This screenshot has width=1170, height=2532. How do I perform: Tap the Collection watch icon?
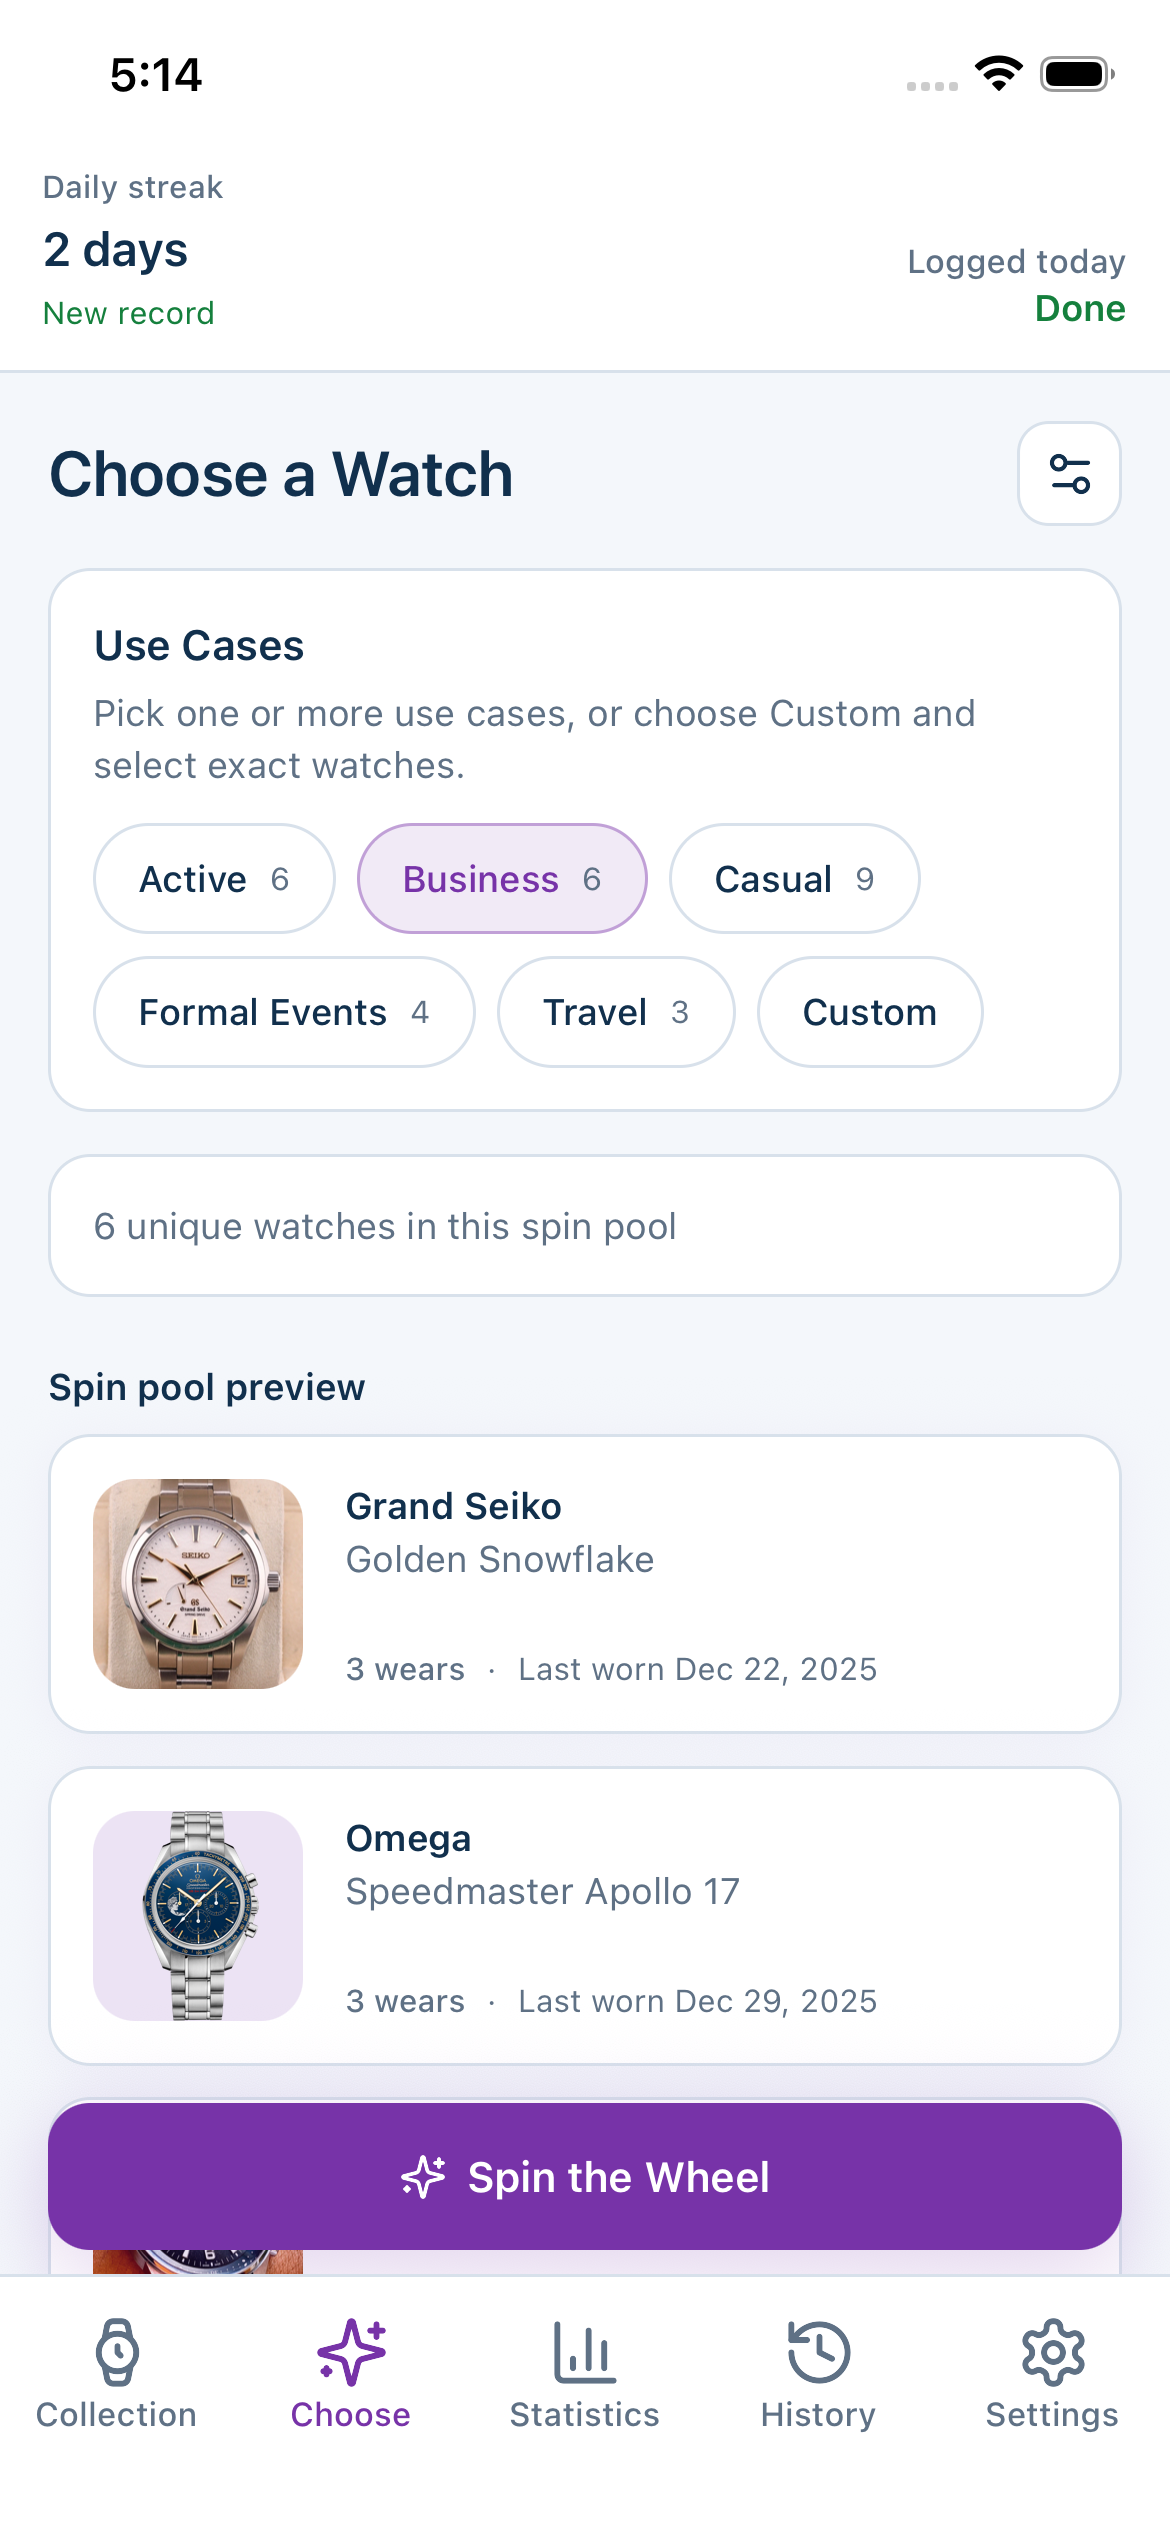point(117,2351)
